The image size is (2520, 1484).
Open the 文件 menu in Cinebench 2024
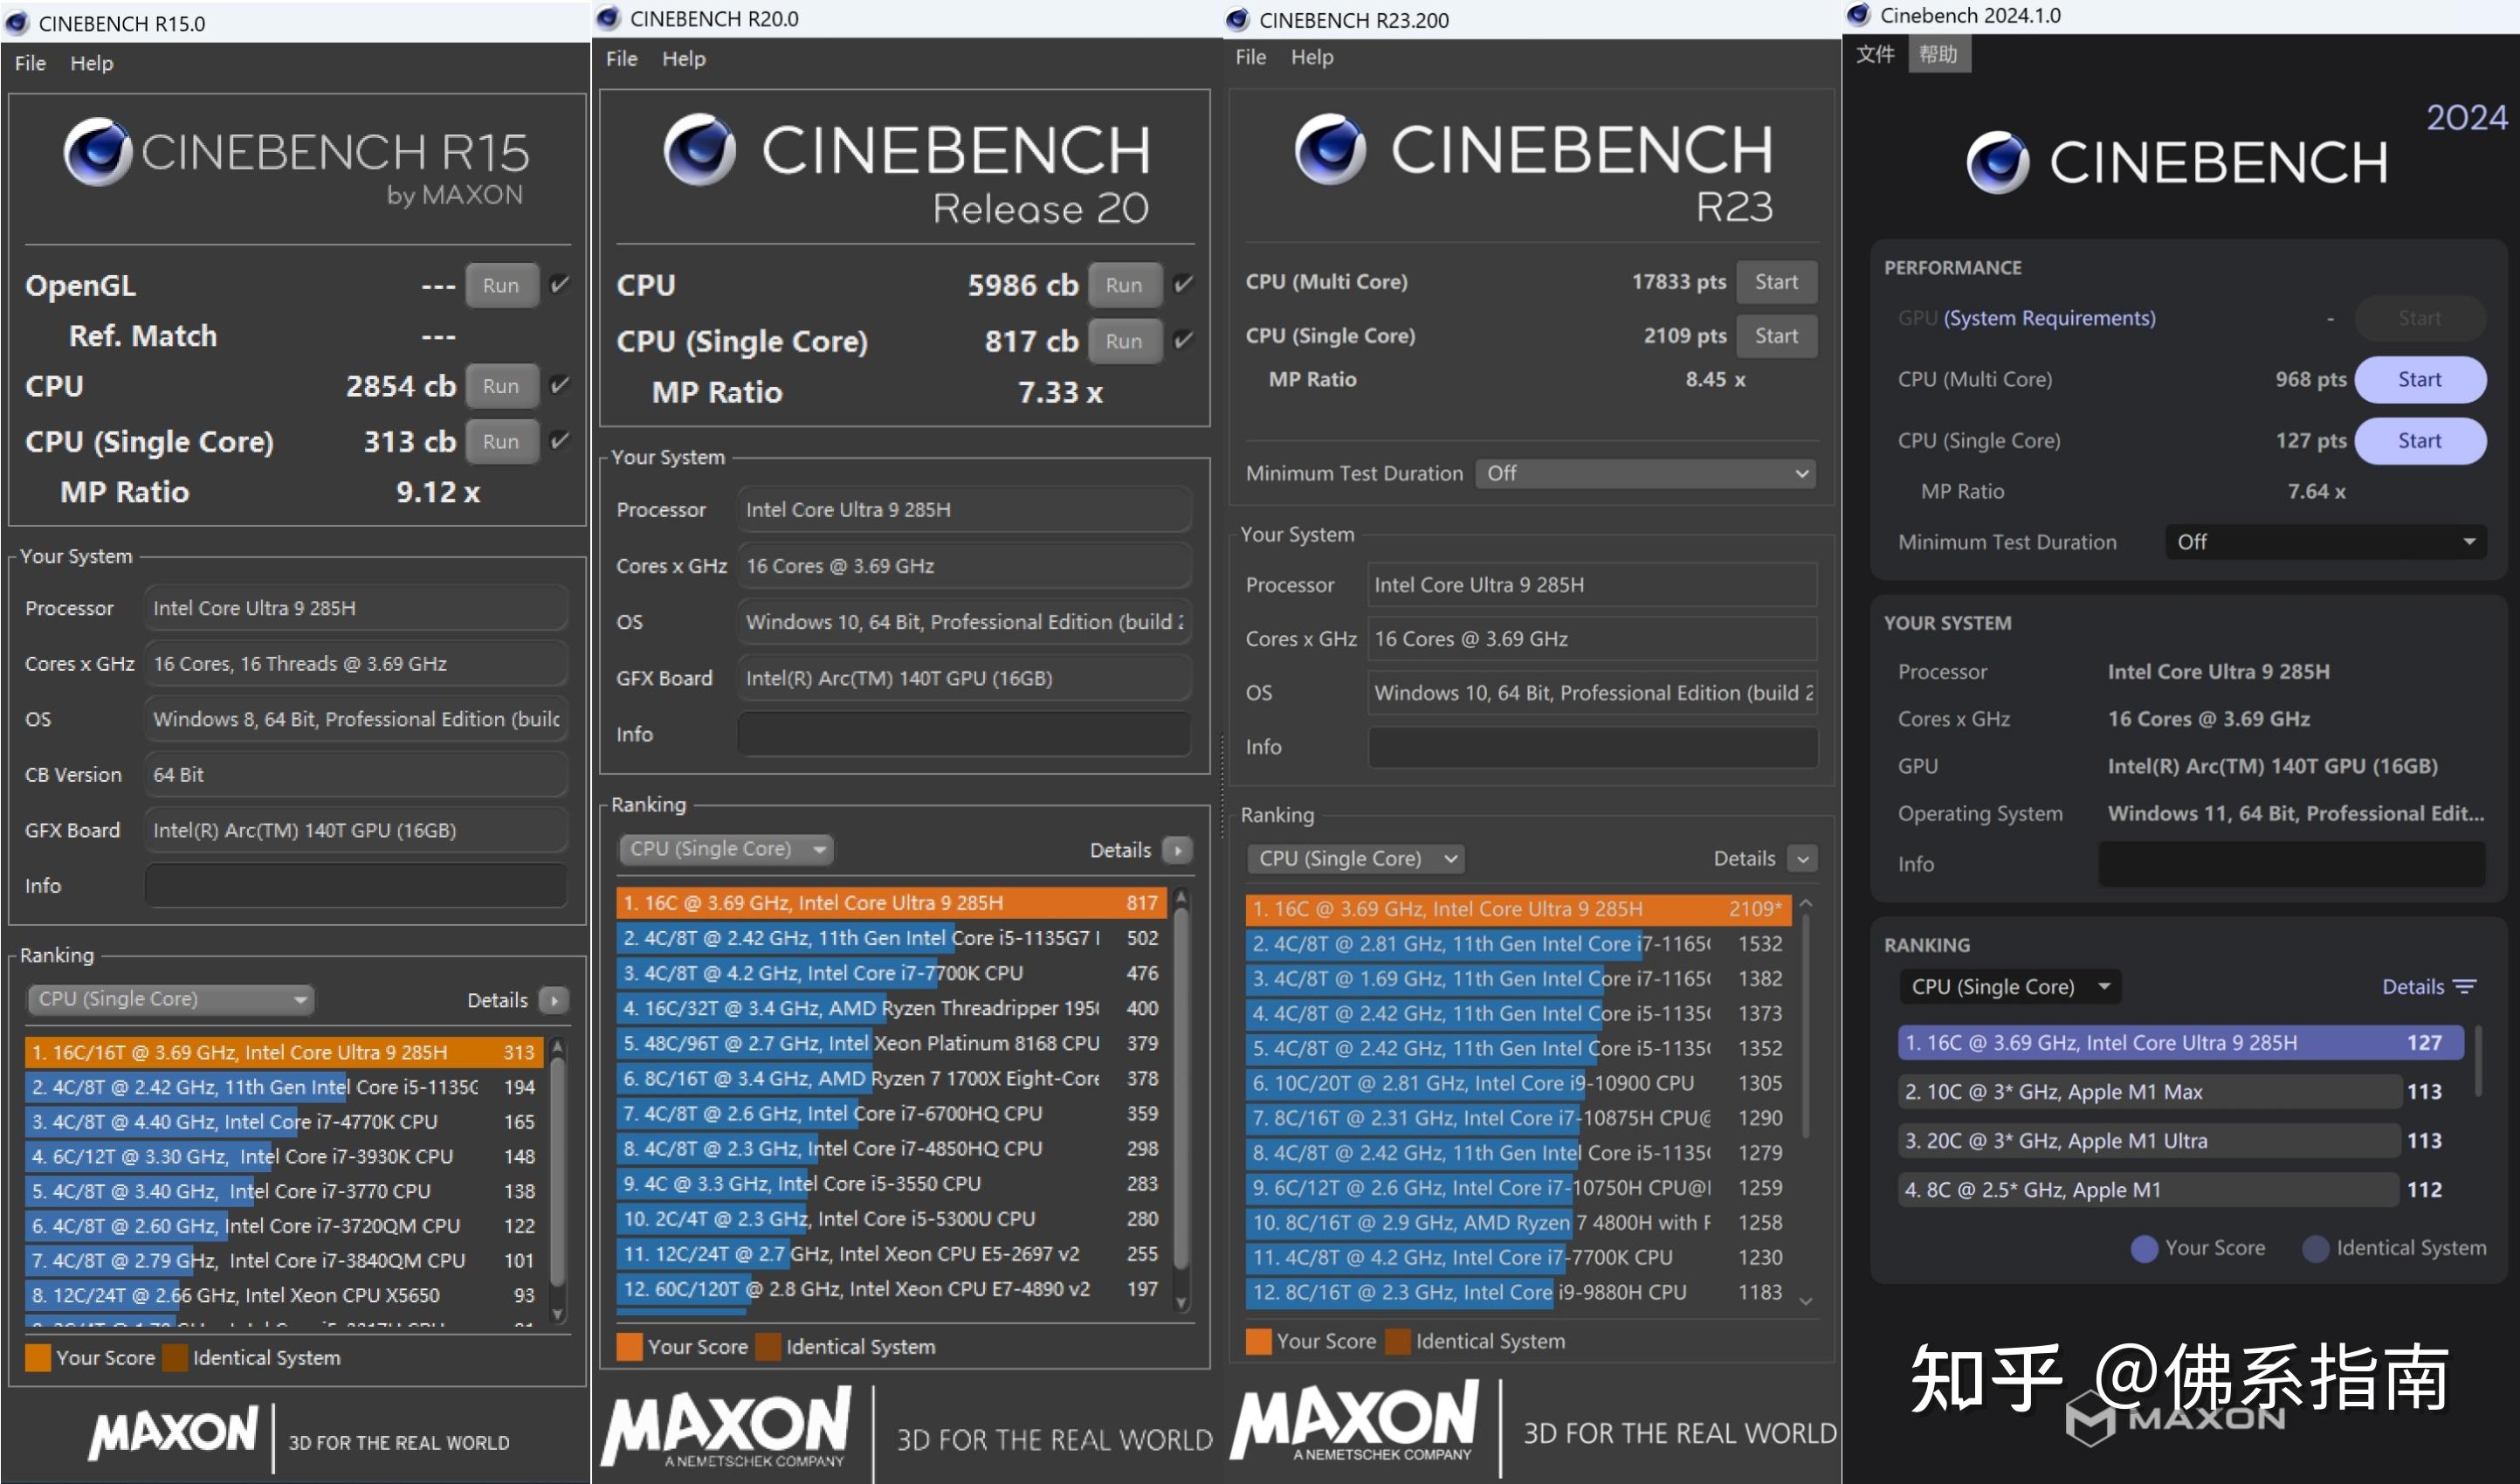1875,54
